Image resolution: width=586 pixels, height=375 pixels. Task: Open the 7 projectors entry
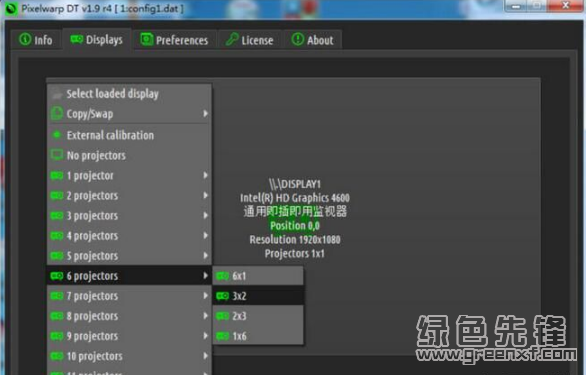coord(129,296)
